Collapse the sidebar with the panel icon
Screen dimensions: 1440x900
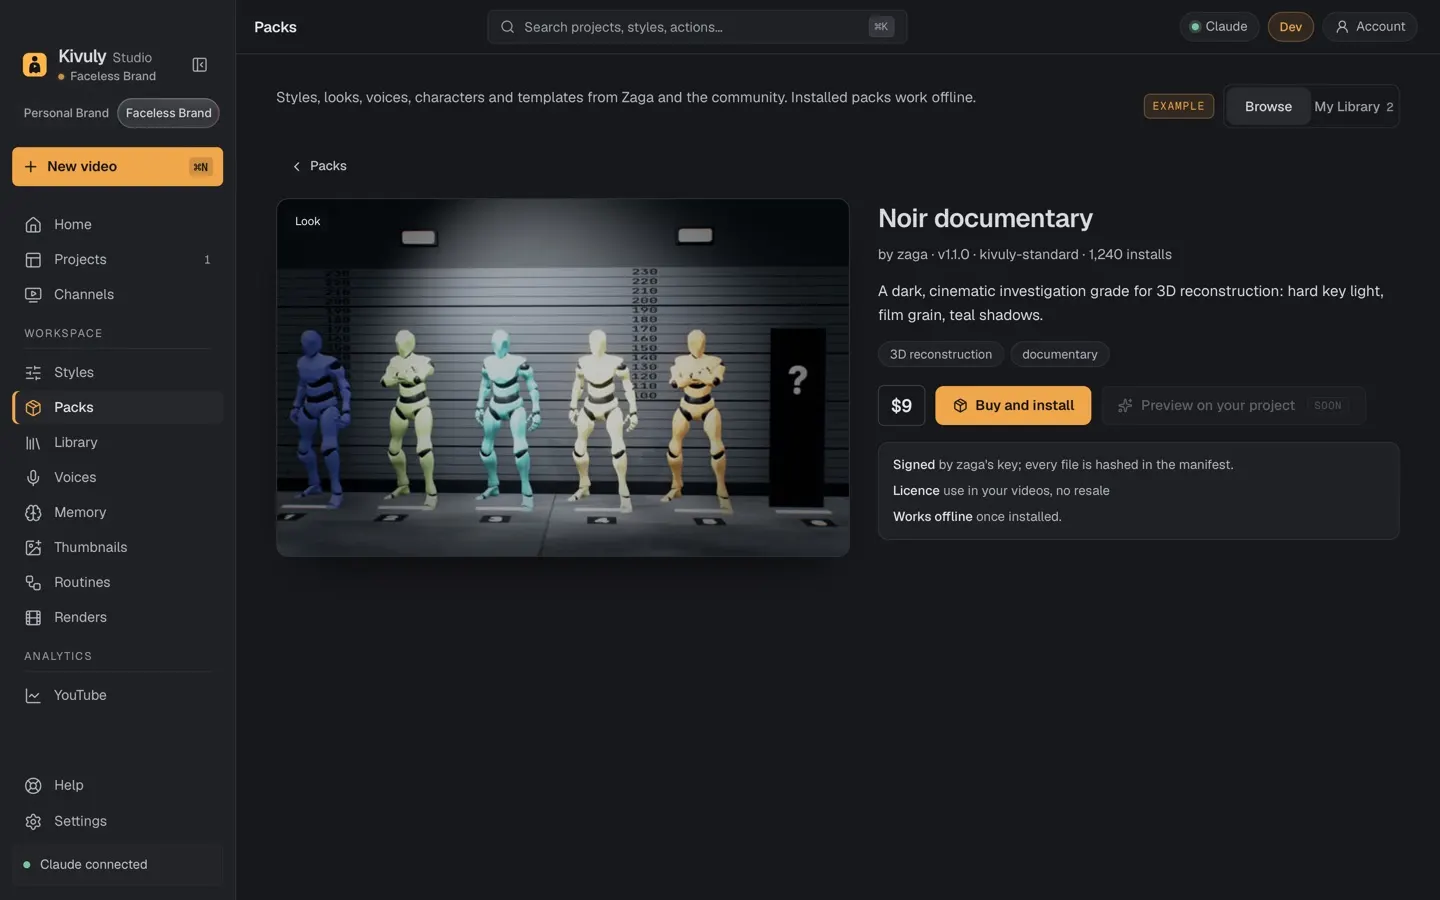click(x=200, y=65)
